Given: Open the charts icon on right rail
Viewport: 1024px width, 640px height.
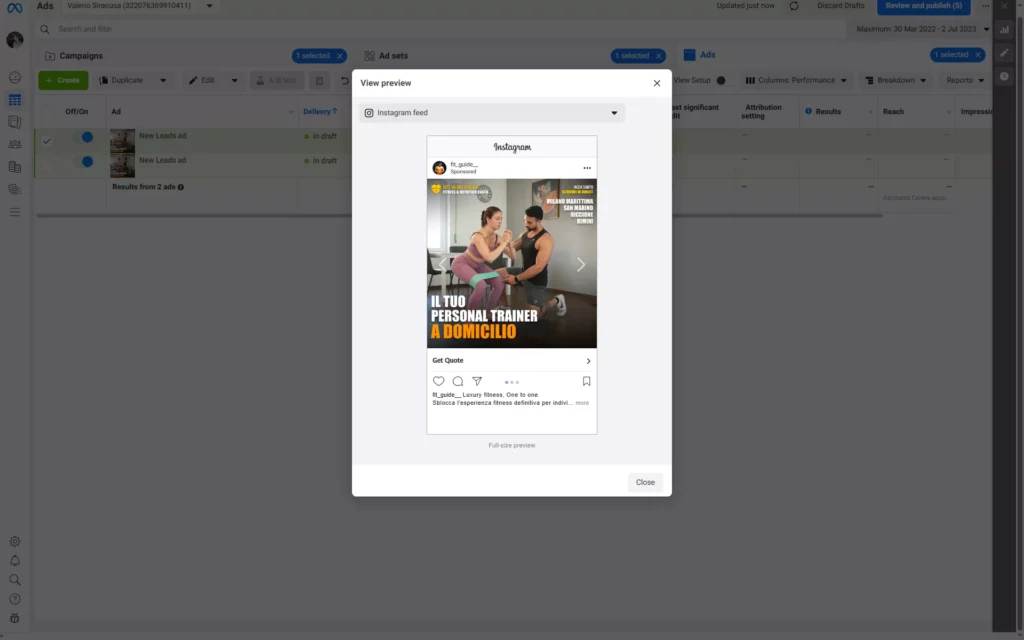Looking at the screenshot, I should [x=1005, y=30].
